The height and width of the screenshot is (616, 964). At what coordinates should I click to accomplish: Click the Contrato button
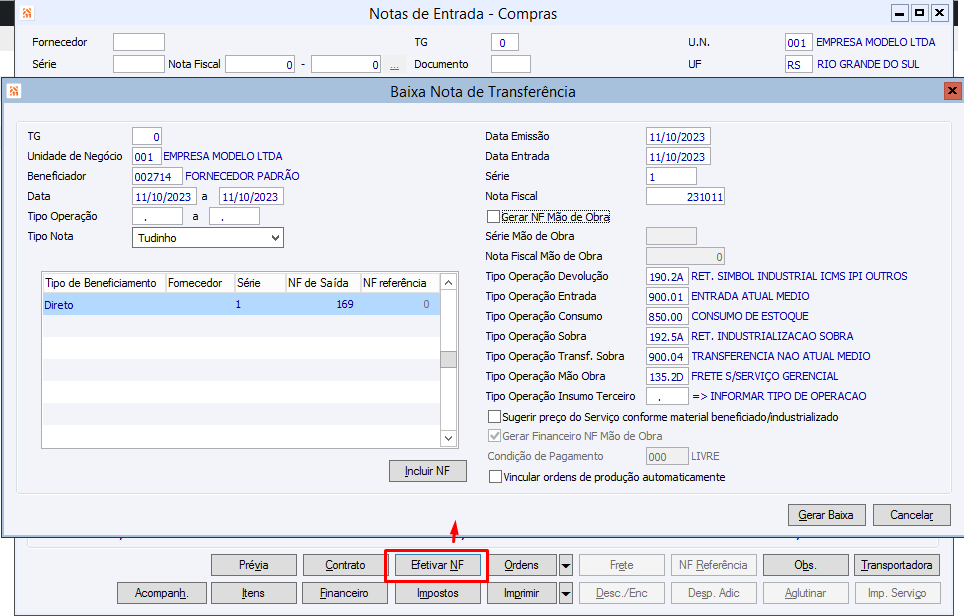[346, 565]
